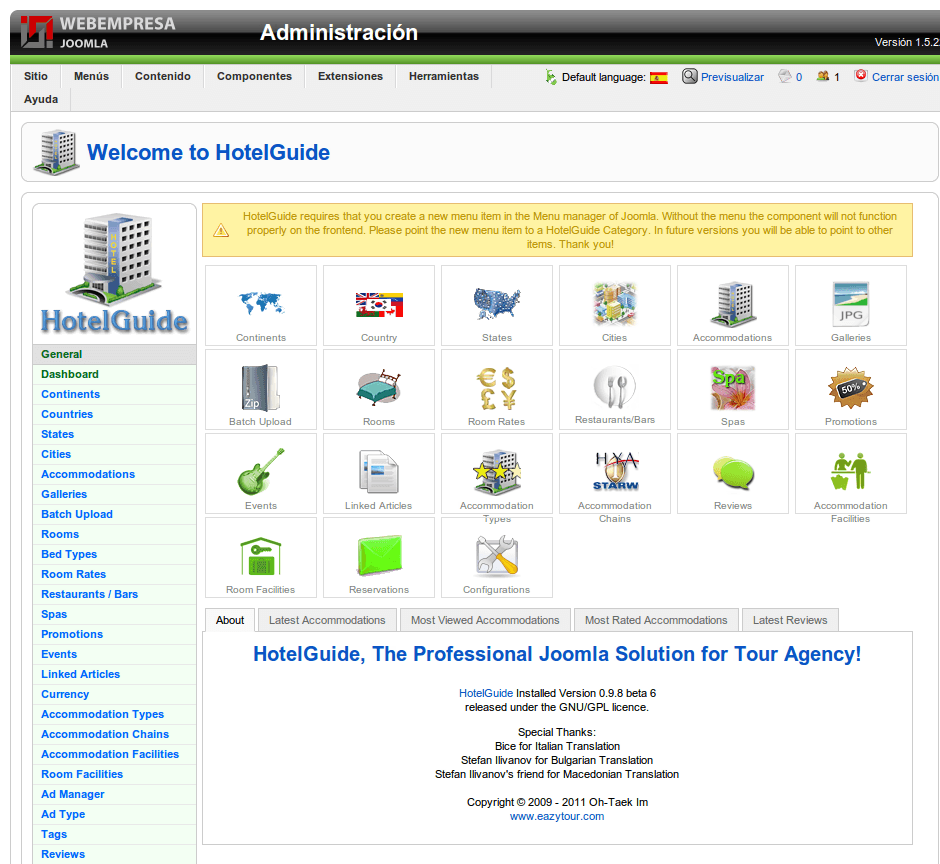940x864 pixels.
Task: Click the Welcome to HotelGuide heading
Action: click(x=208, y=152)
